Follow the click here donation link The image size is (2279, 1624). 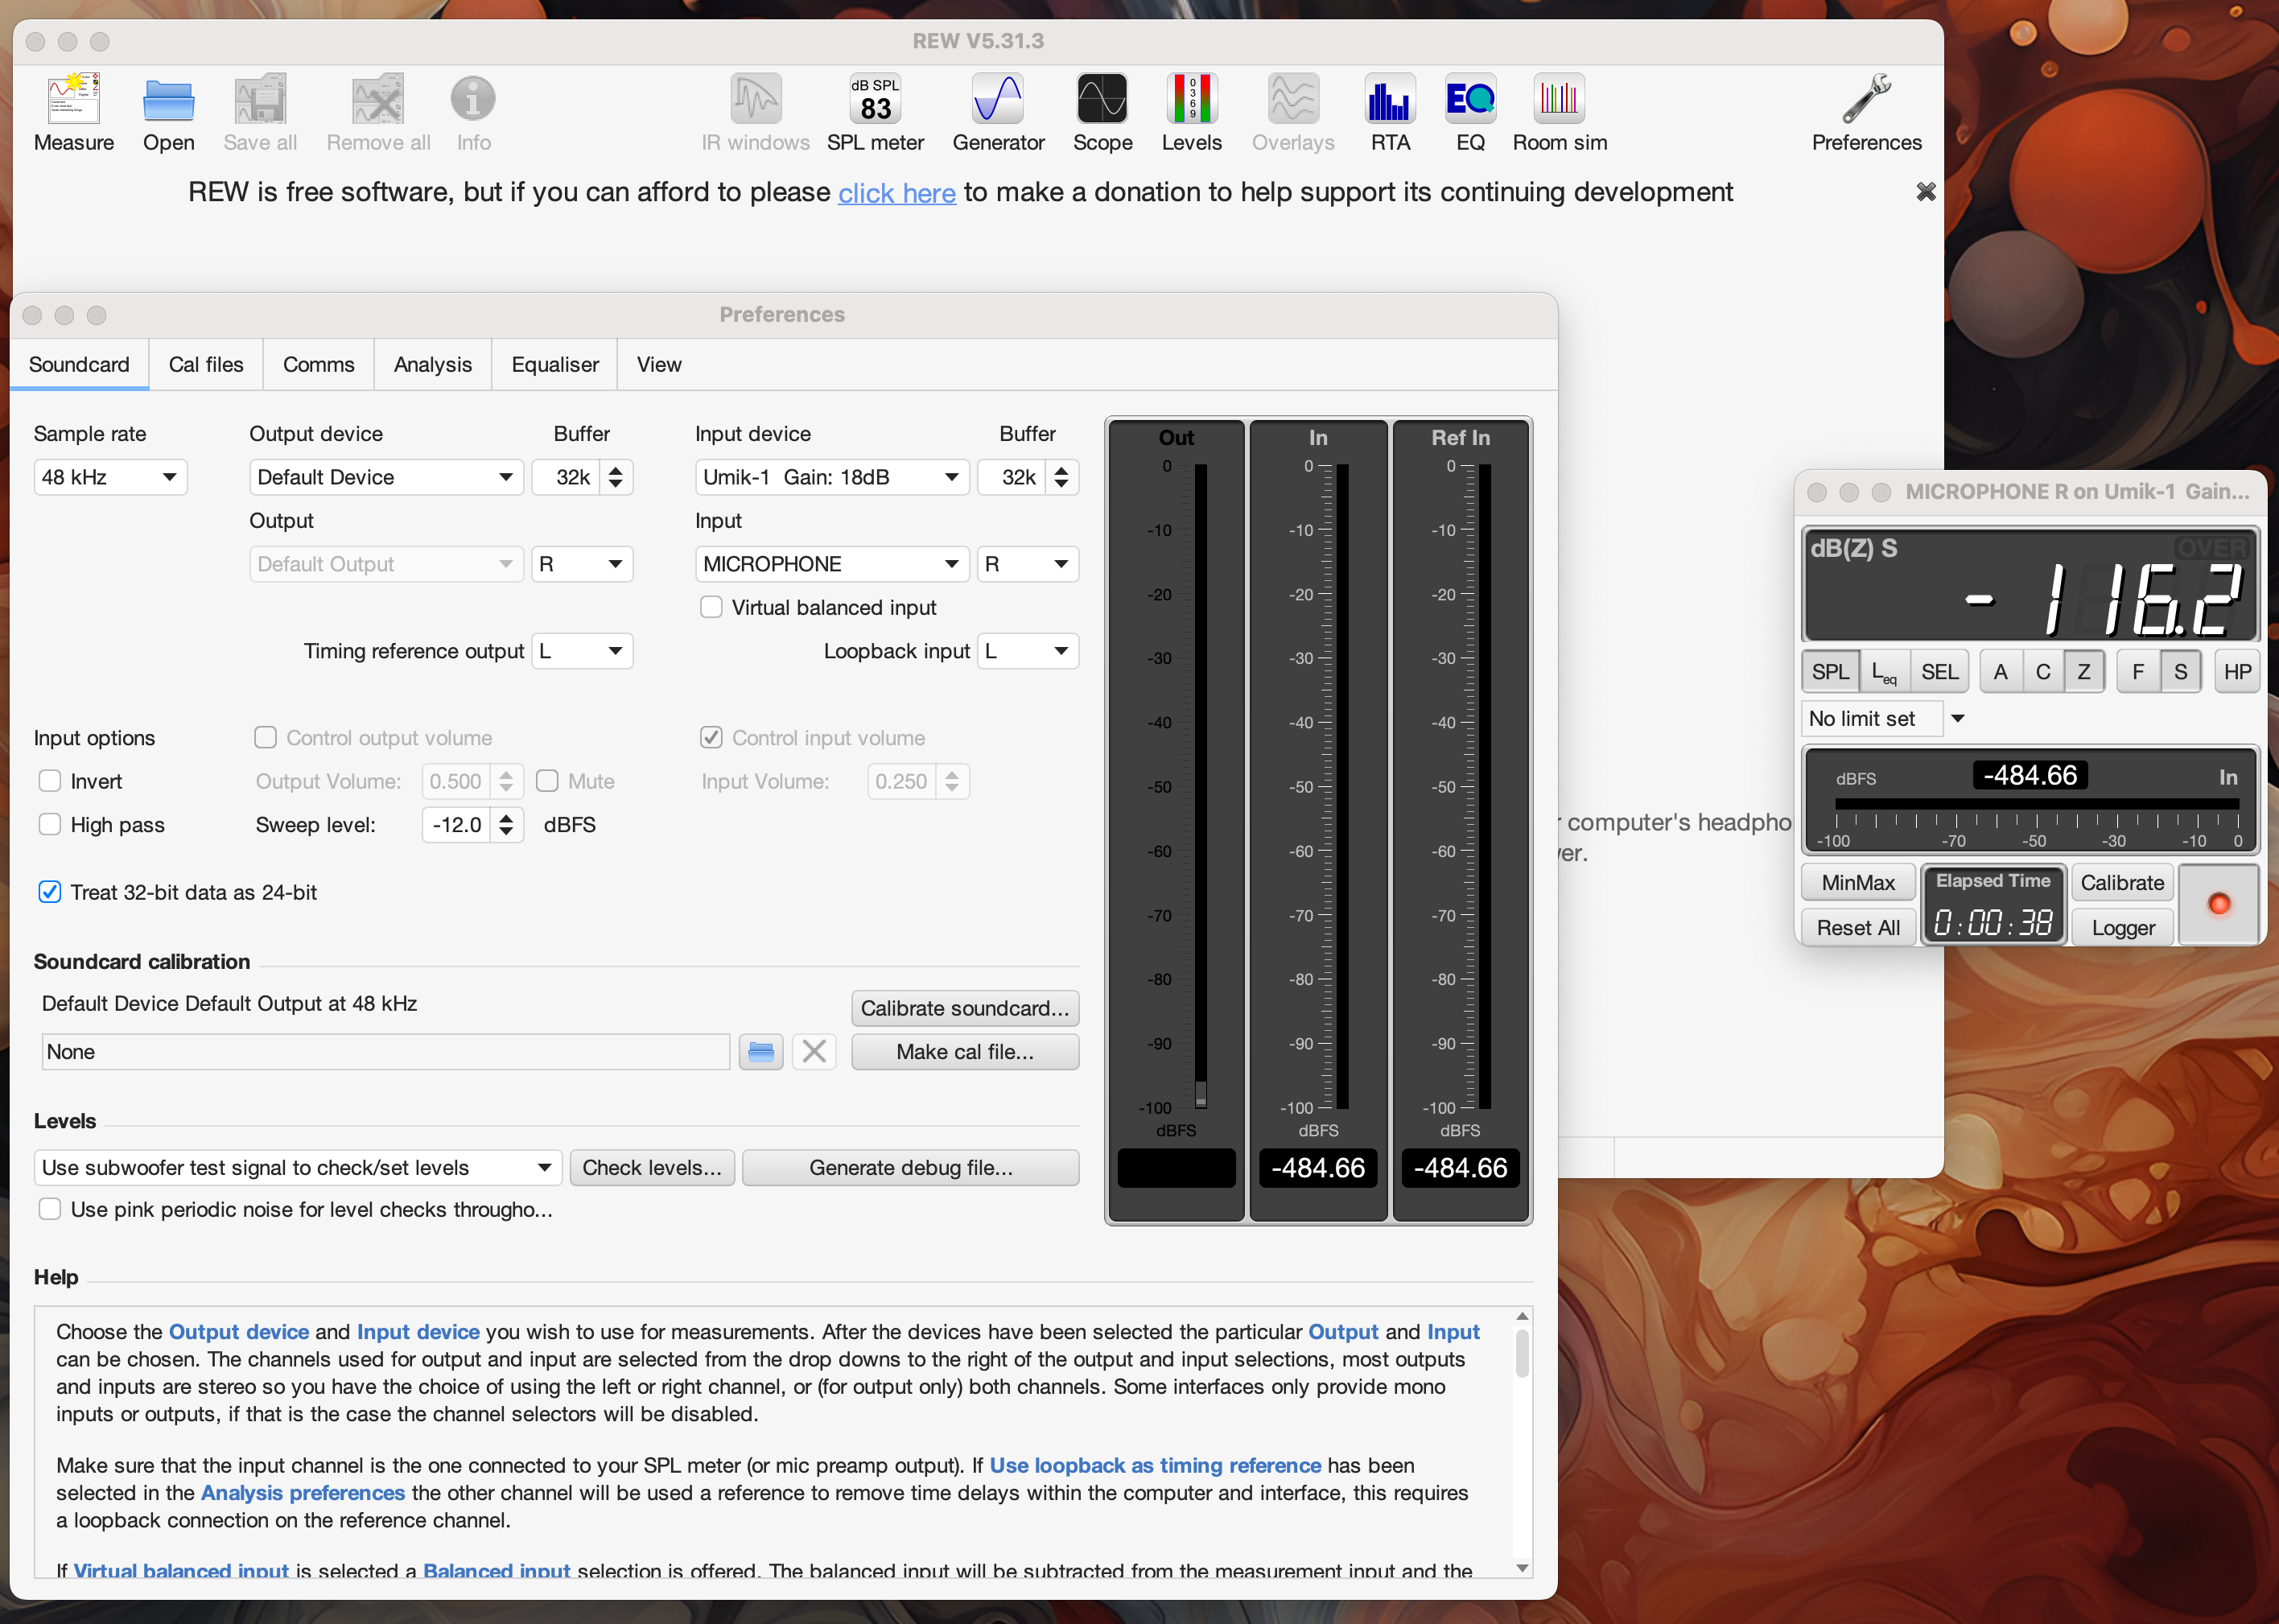point(896,192)
